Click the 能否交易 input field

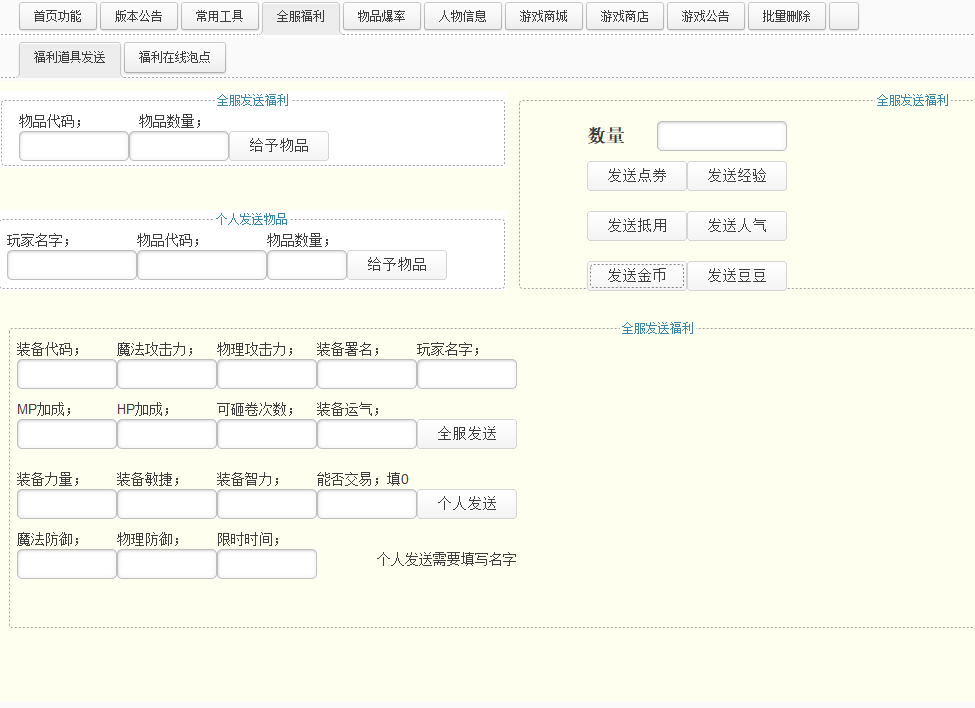tap(367, 504)
